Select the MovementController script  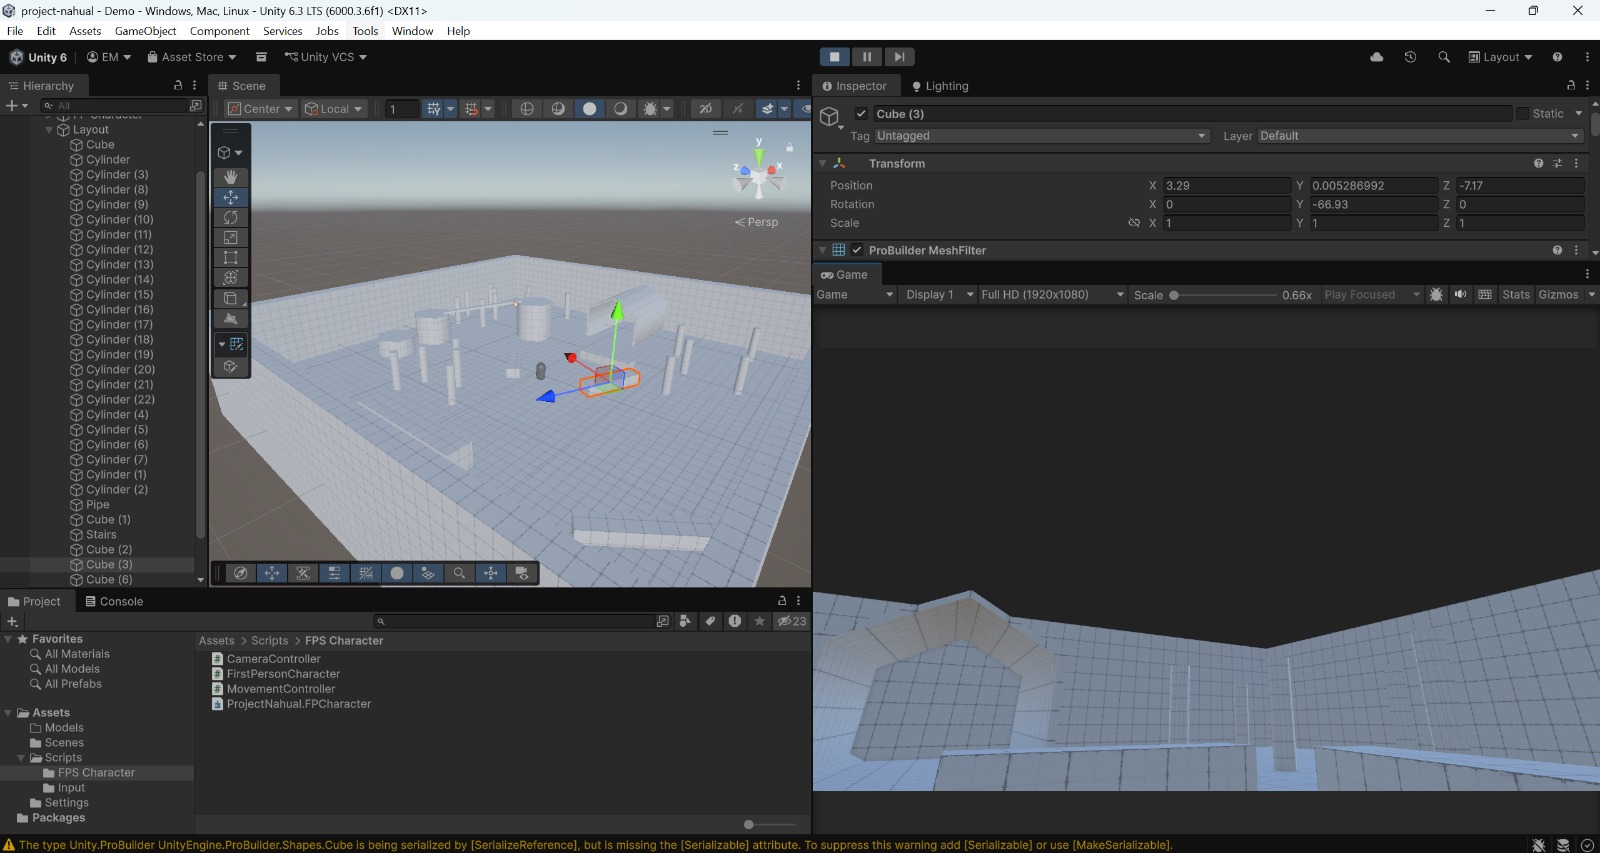281,689
